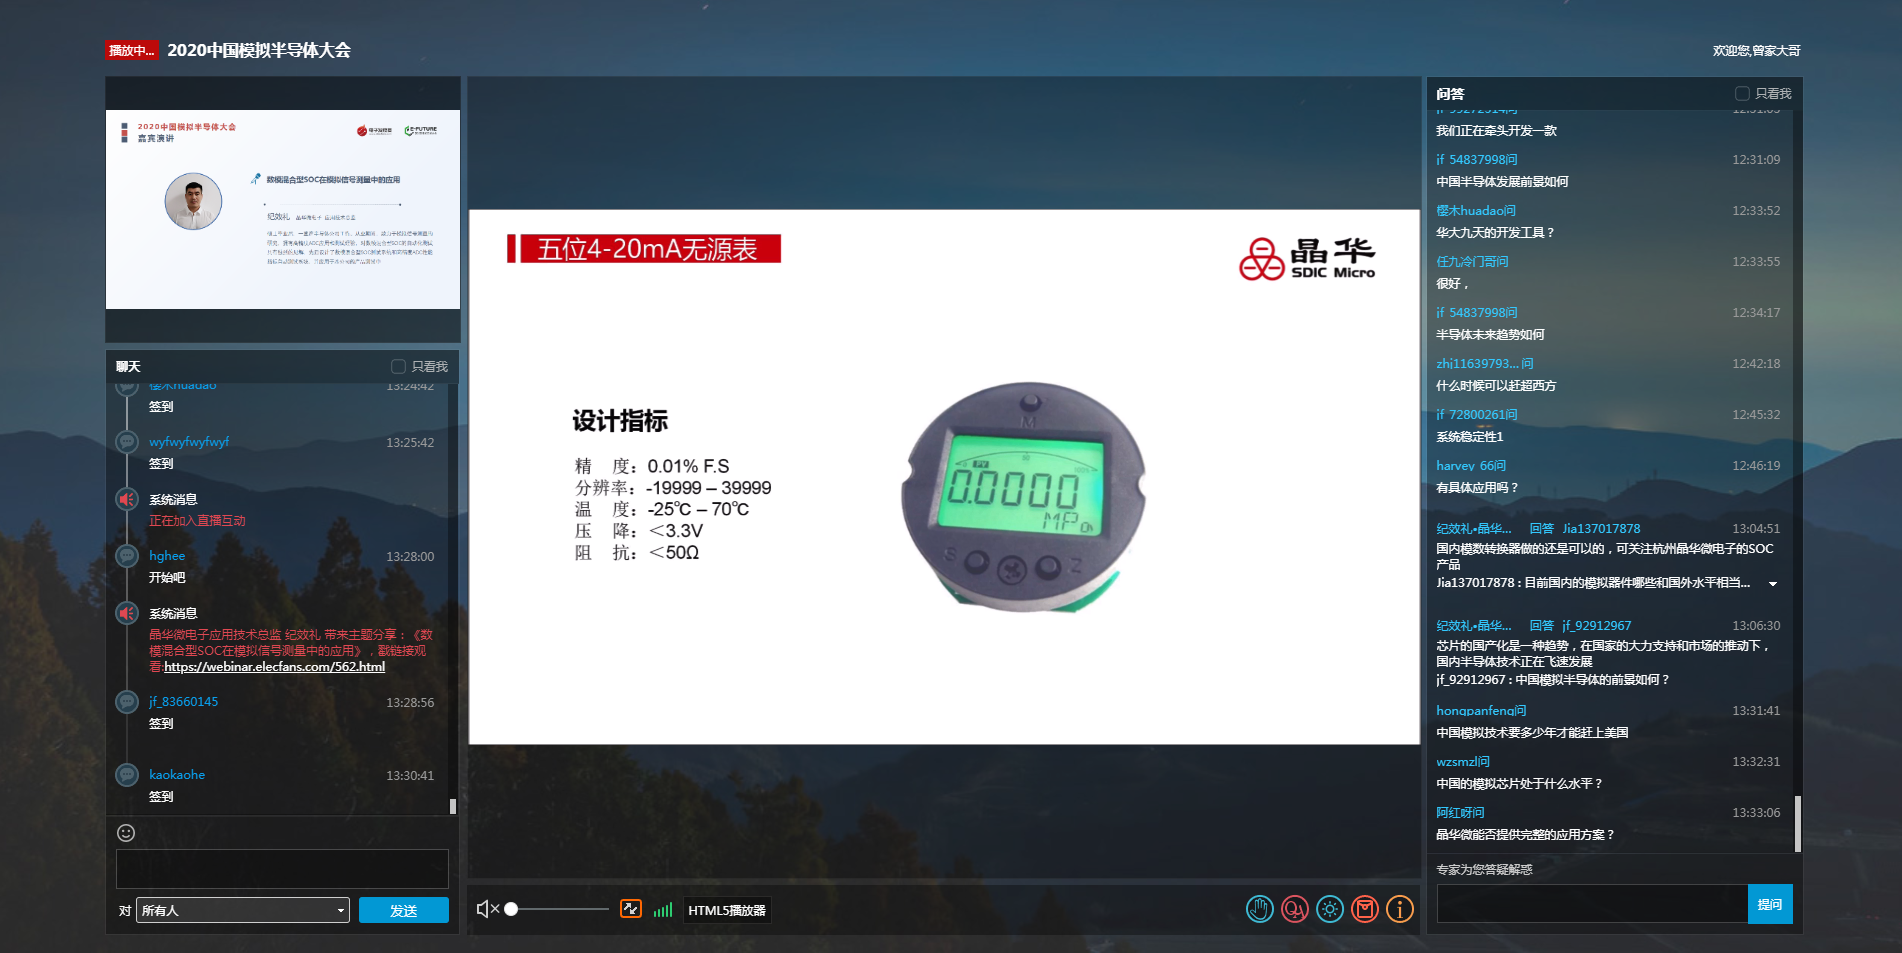Click asker jf_72800261问 in Q&A

[1477, 415]
